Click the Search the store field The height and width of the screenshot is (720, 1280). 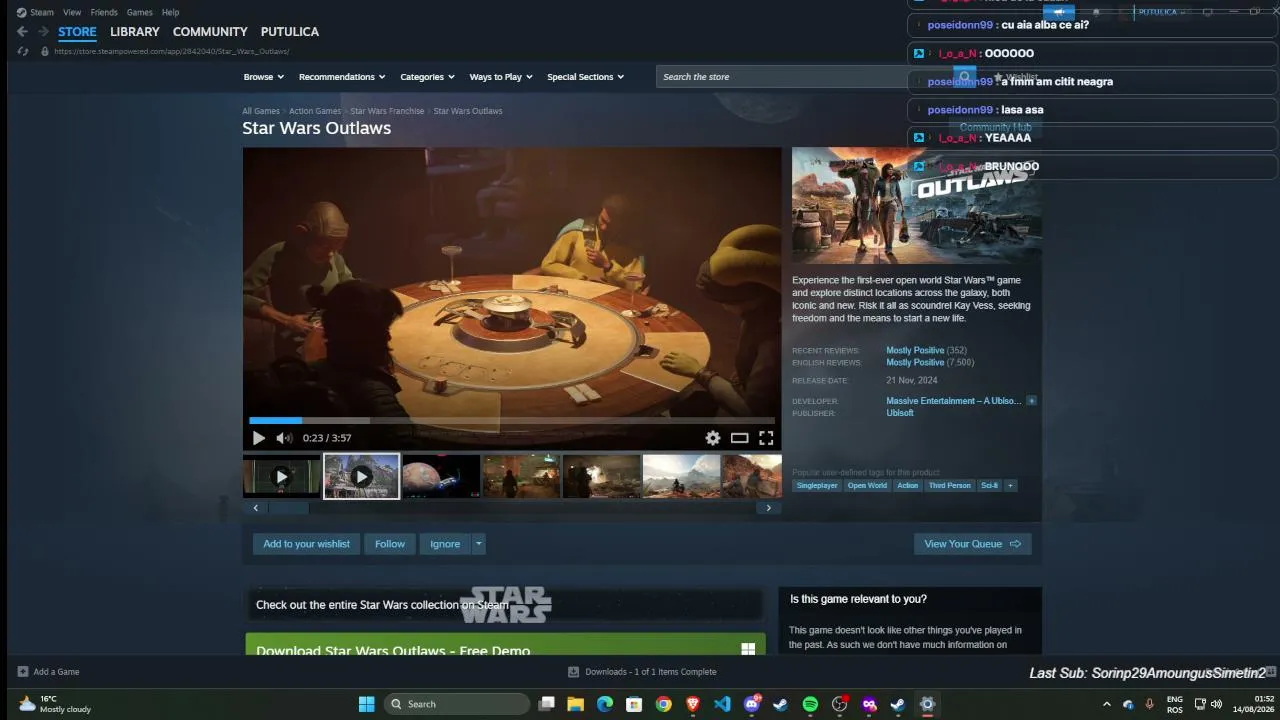click(x=805, y=77)
